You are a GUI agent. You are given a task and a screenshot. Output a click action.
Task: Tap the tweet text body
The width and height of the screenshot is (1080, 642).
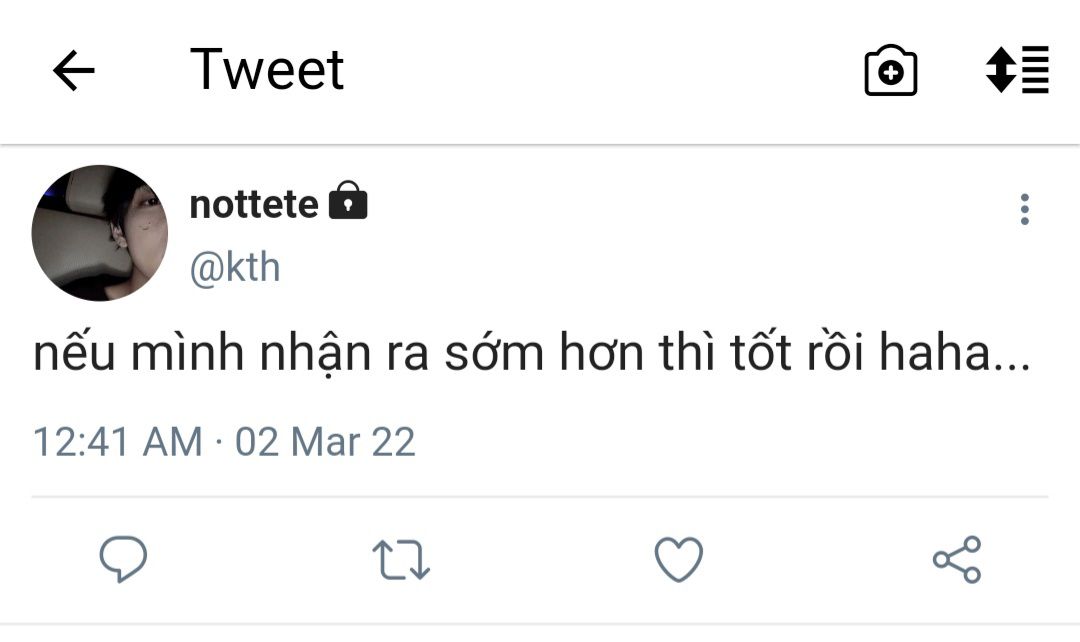(530, 357)
